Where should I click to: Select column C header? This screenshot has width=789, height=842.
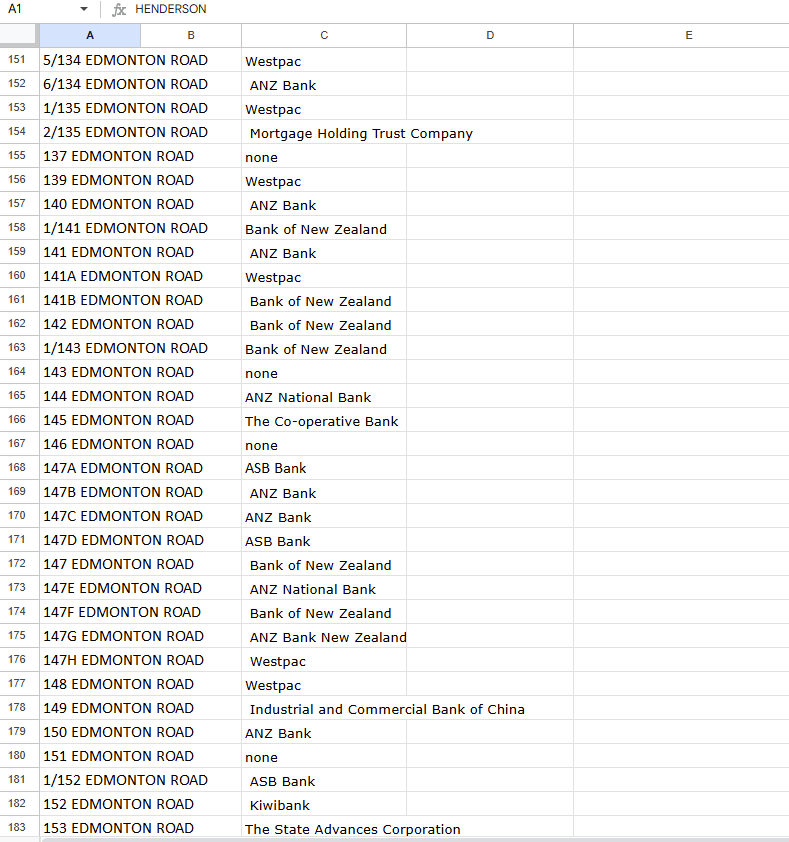tap(324, 35)
